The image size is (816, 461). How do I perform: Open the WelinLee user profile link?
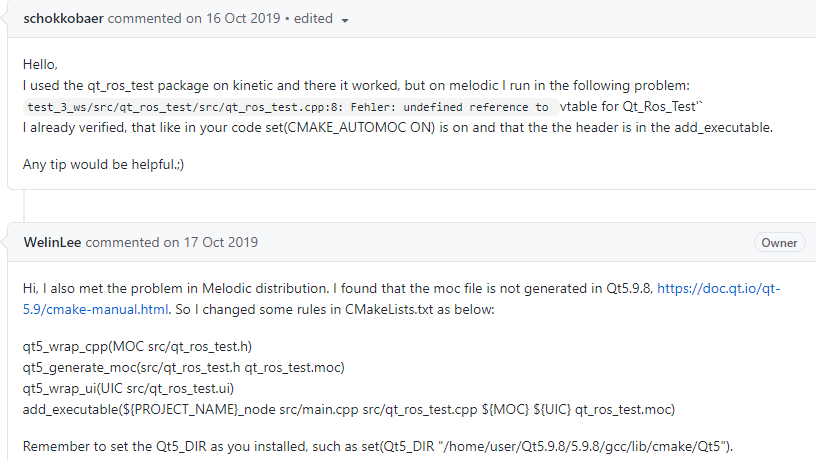point(51,242)
